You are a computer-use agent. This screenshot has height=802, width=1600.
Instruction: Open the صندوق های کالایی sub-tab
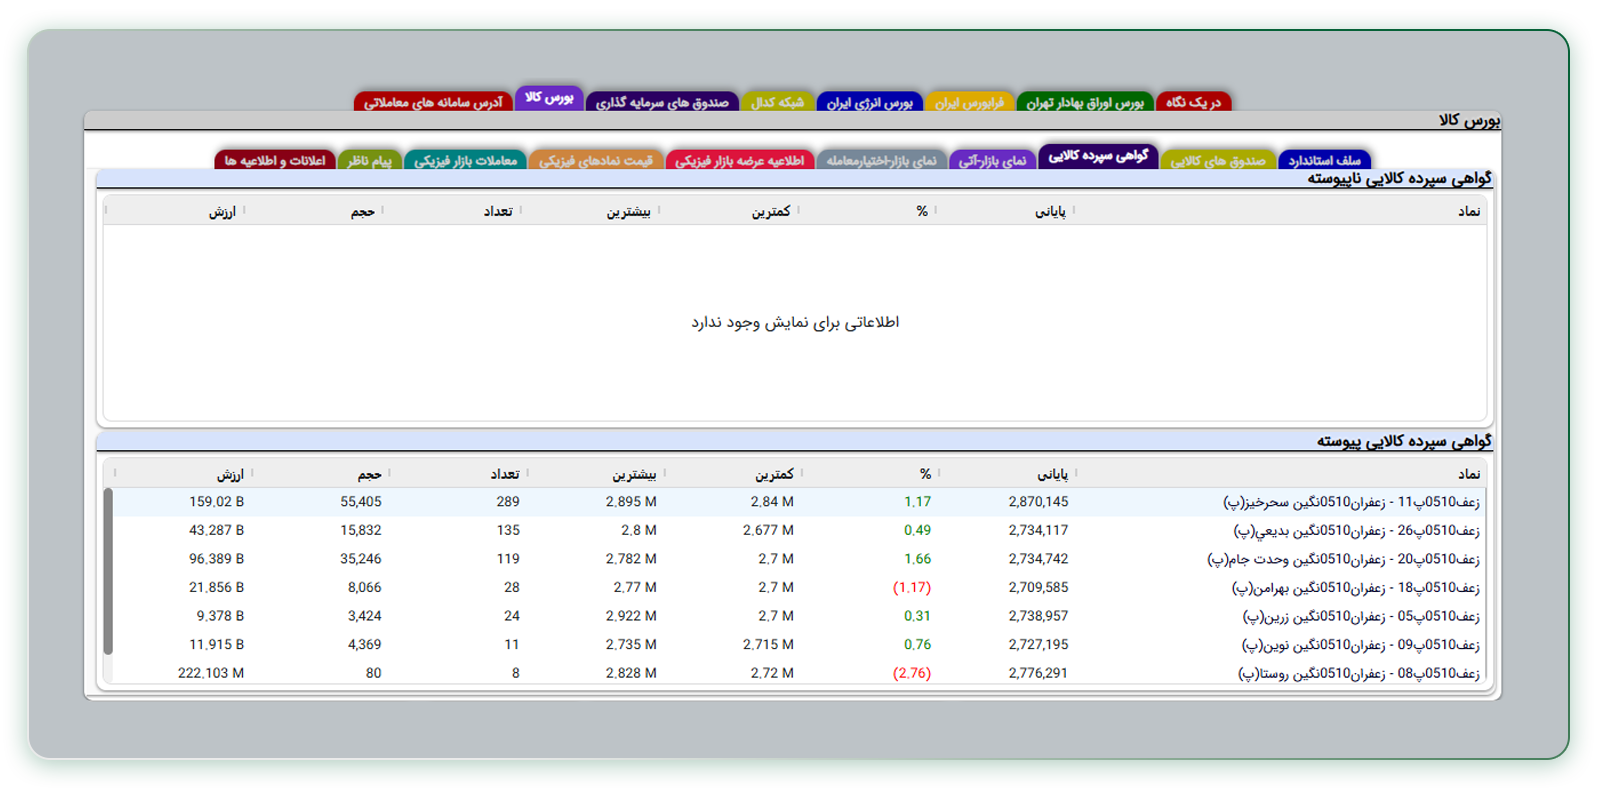(x=1218, y=160)
